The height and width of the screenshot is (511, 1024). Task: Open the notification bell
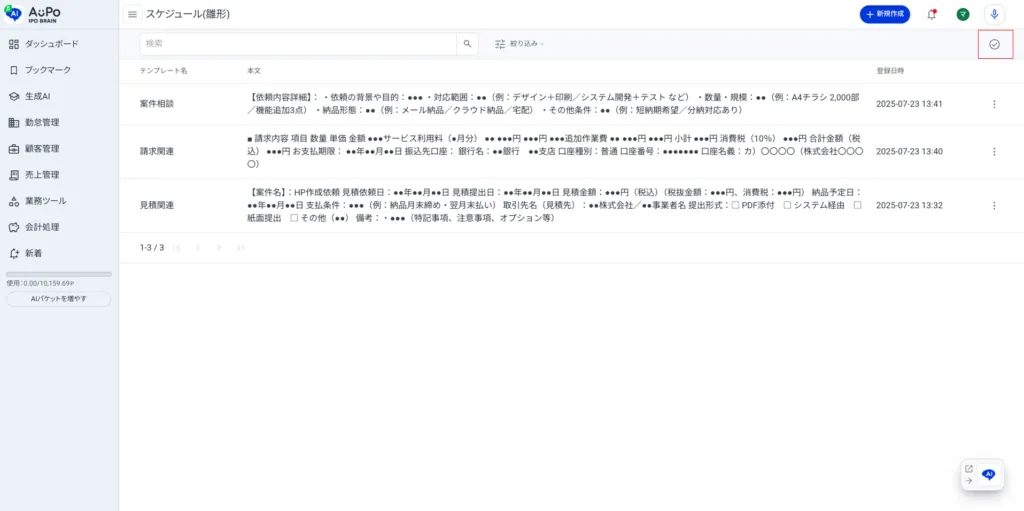[932, 14]
